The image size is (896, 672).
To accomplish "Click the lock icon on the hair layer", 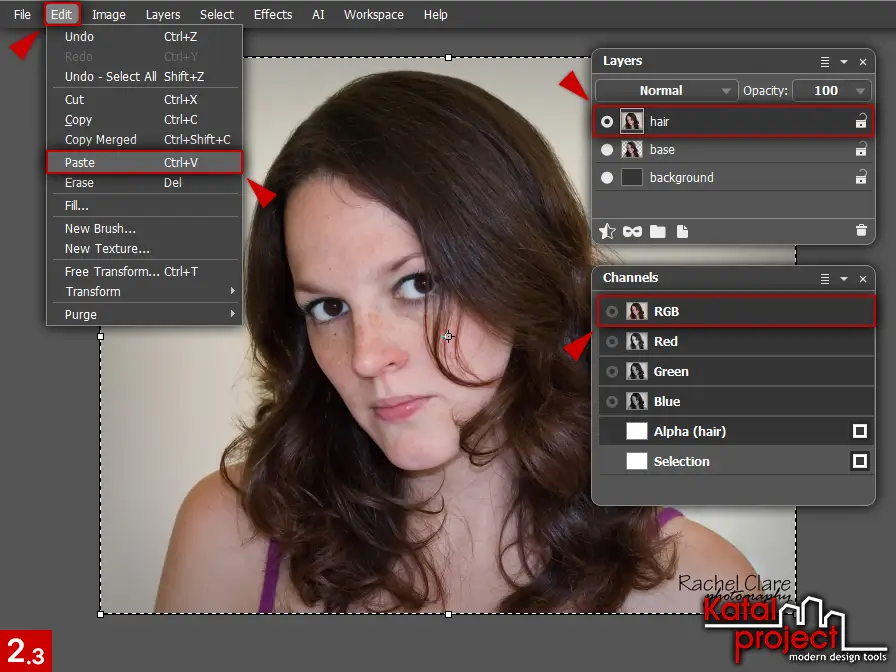I will click(859, 121).
